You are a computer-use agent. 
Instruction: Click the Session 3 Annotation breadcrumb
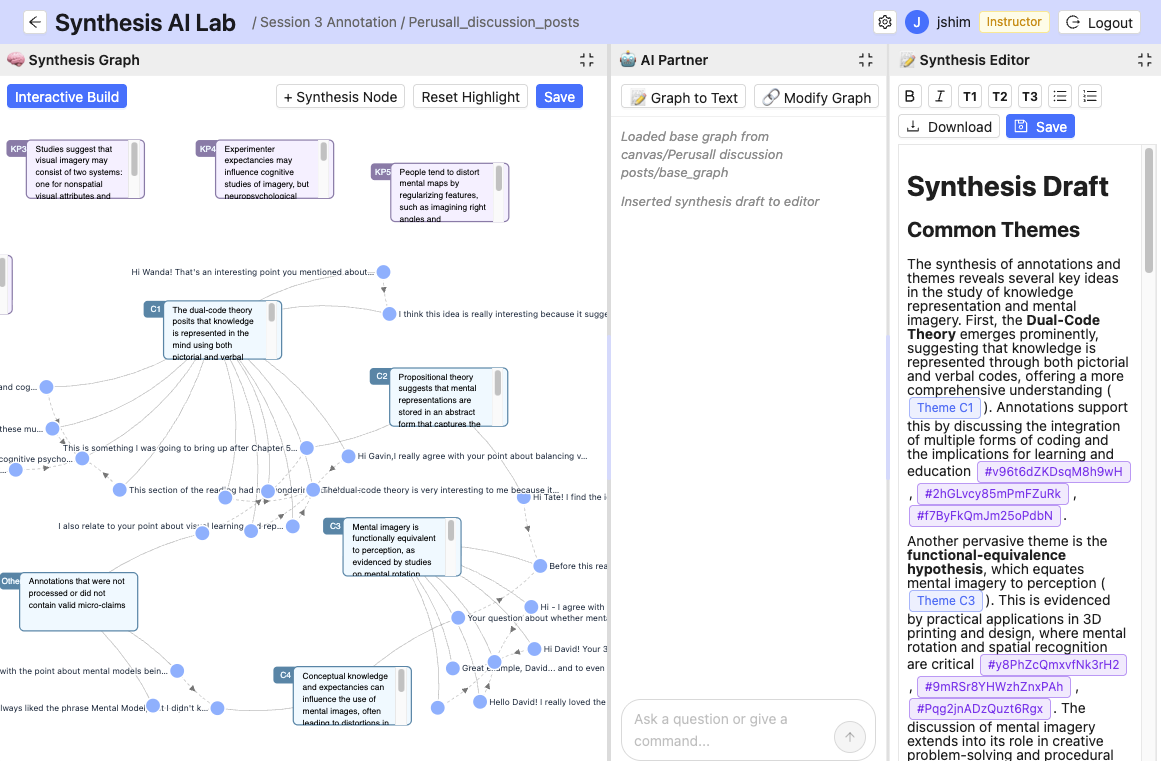[x=328, y=22]
